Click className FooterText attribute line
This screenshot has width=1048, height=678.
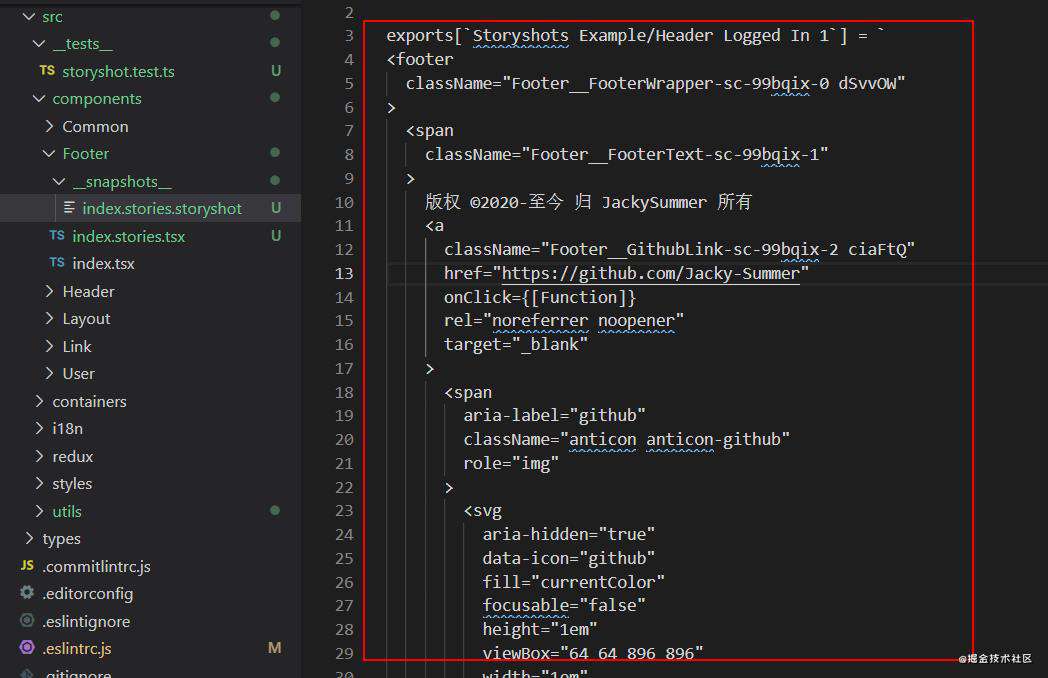click(626, 154)
